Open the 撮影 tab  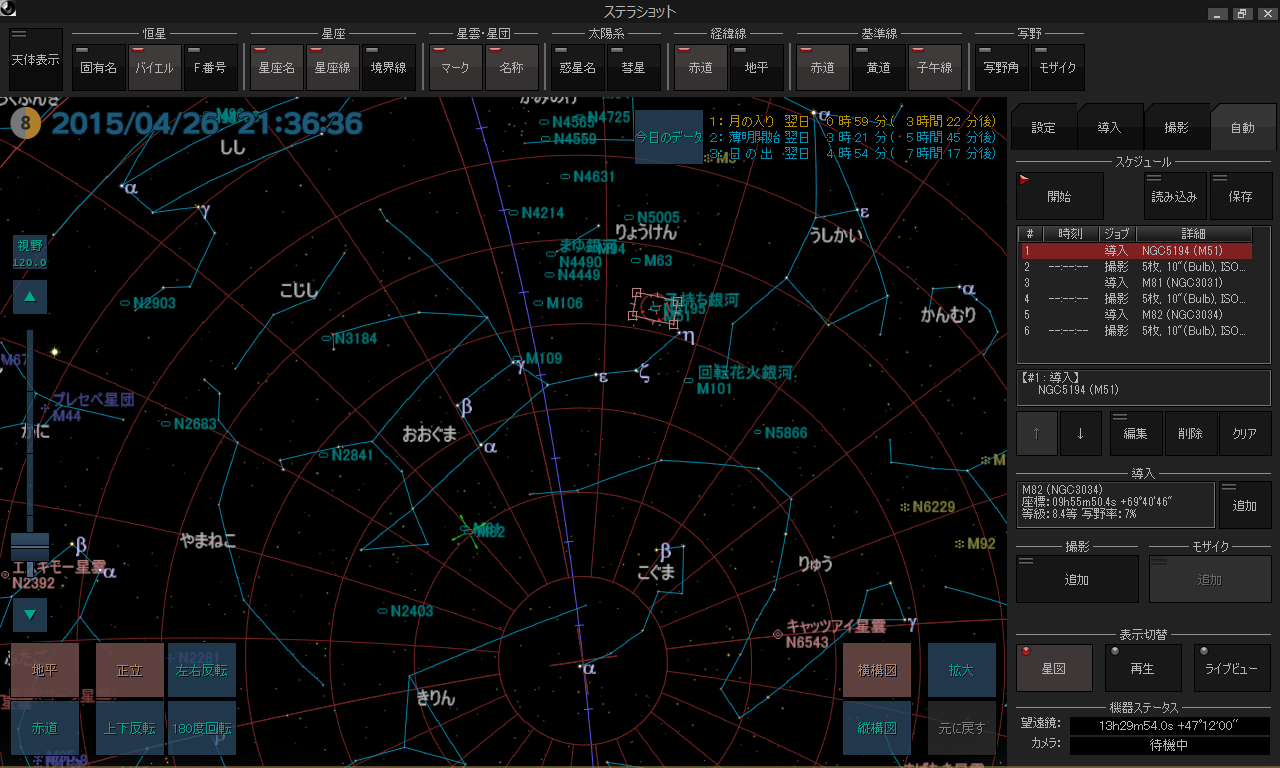pyautogui.click(x=1176, y=127)
